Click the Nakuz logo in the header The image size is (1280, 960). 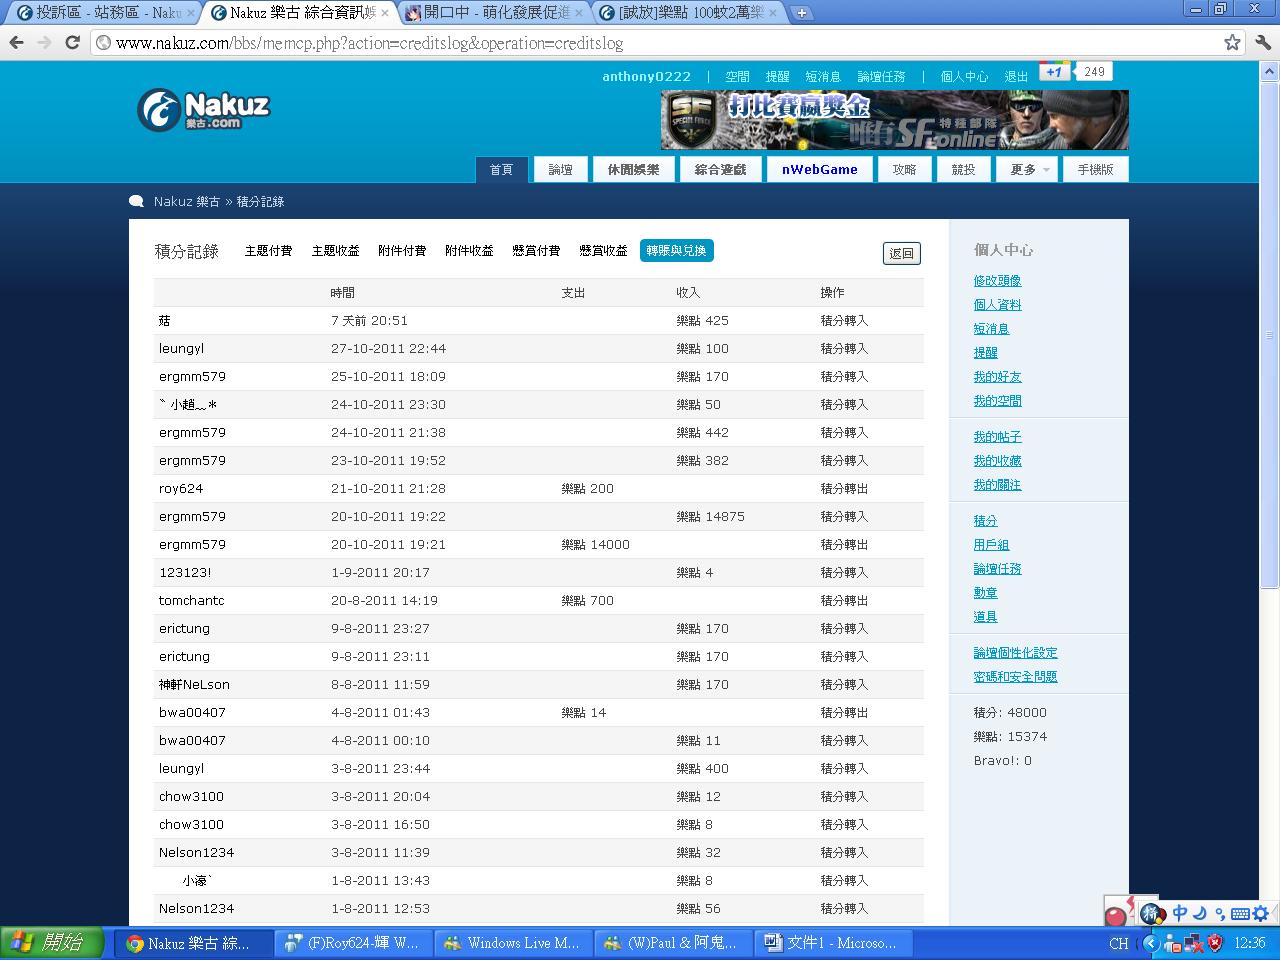204,110
